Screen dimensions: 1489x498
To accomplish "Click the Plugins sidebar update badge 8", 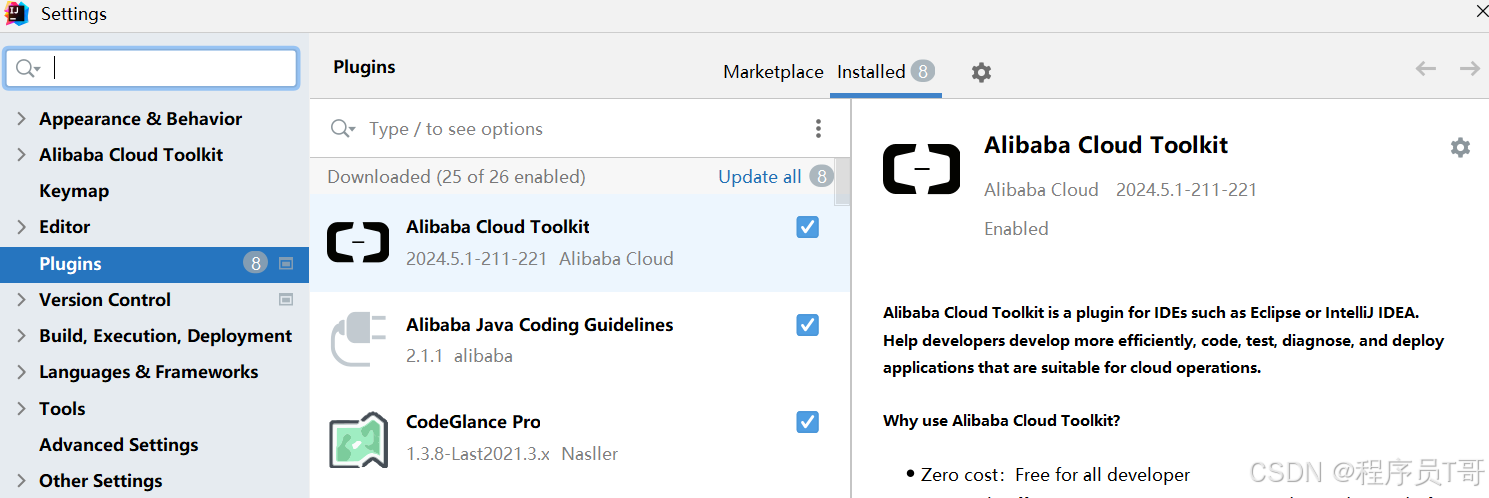I will (x=256, y=263).
